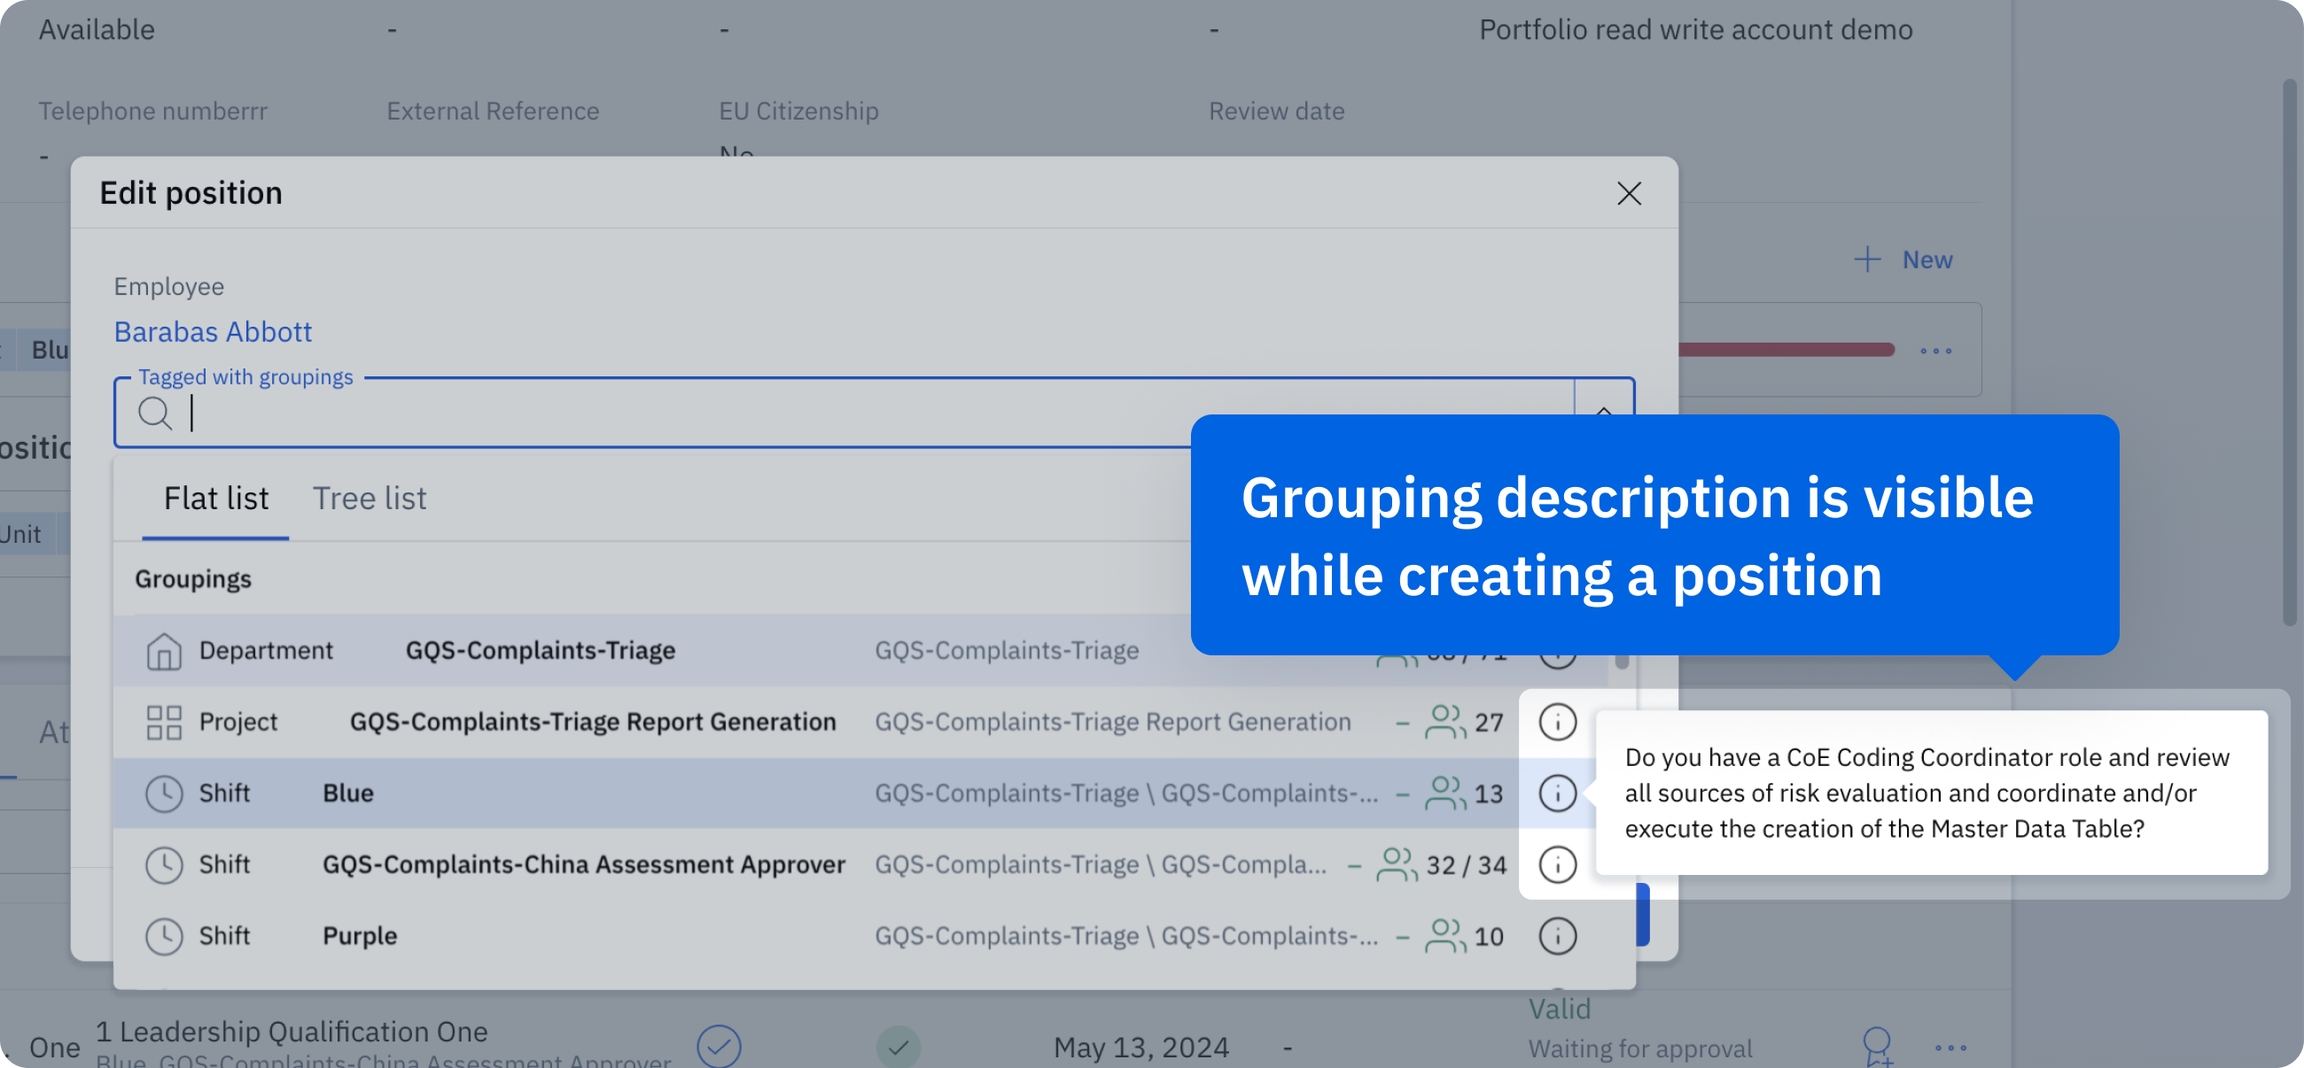Open Barabas Abbott employee link
The height and width of the screenshot is (1068, 2304).
coord(213,332)
